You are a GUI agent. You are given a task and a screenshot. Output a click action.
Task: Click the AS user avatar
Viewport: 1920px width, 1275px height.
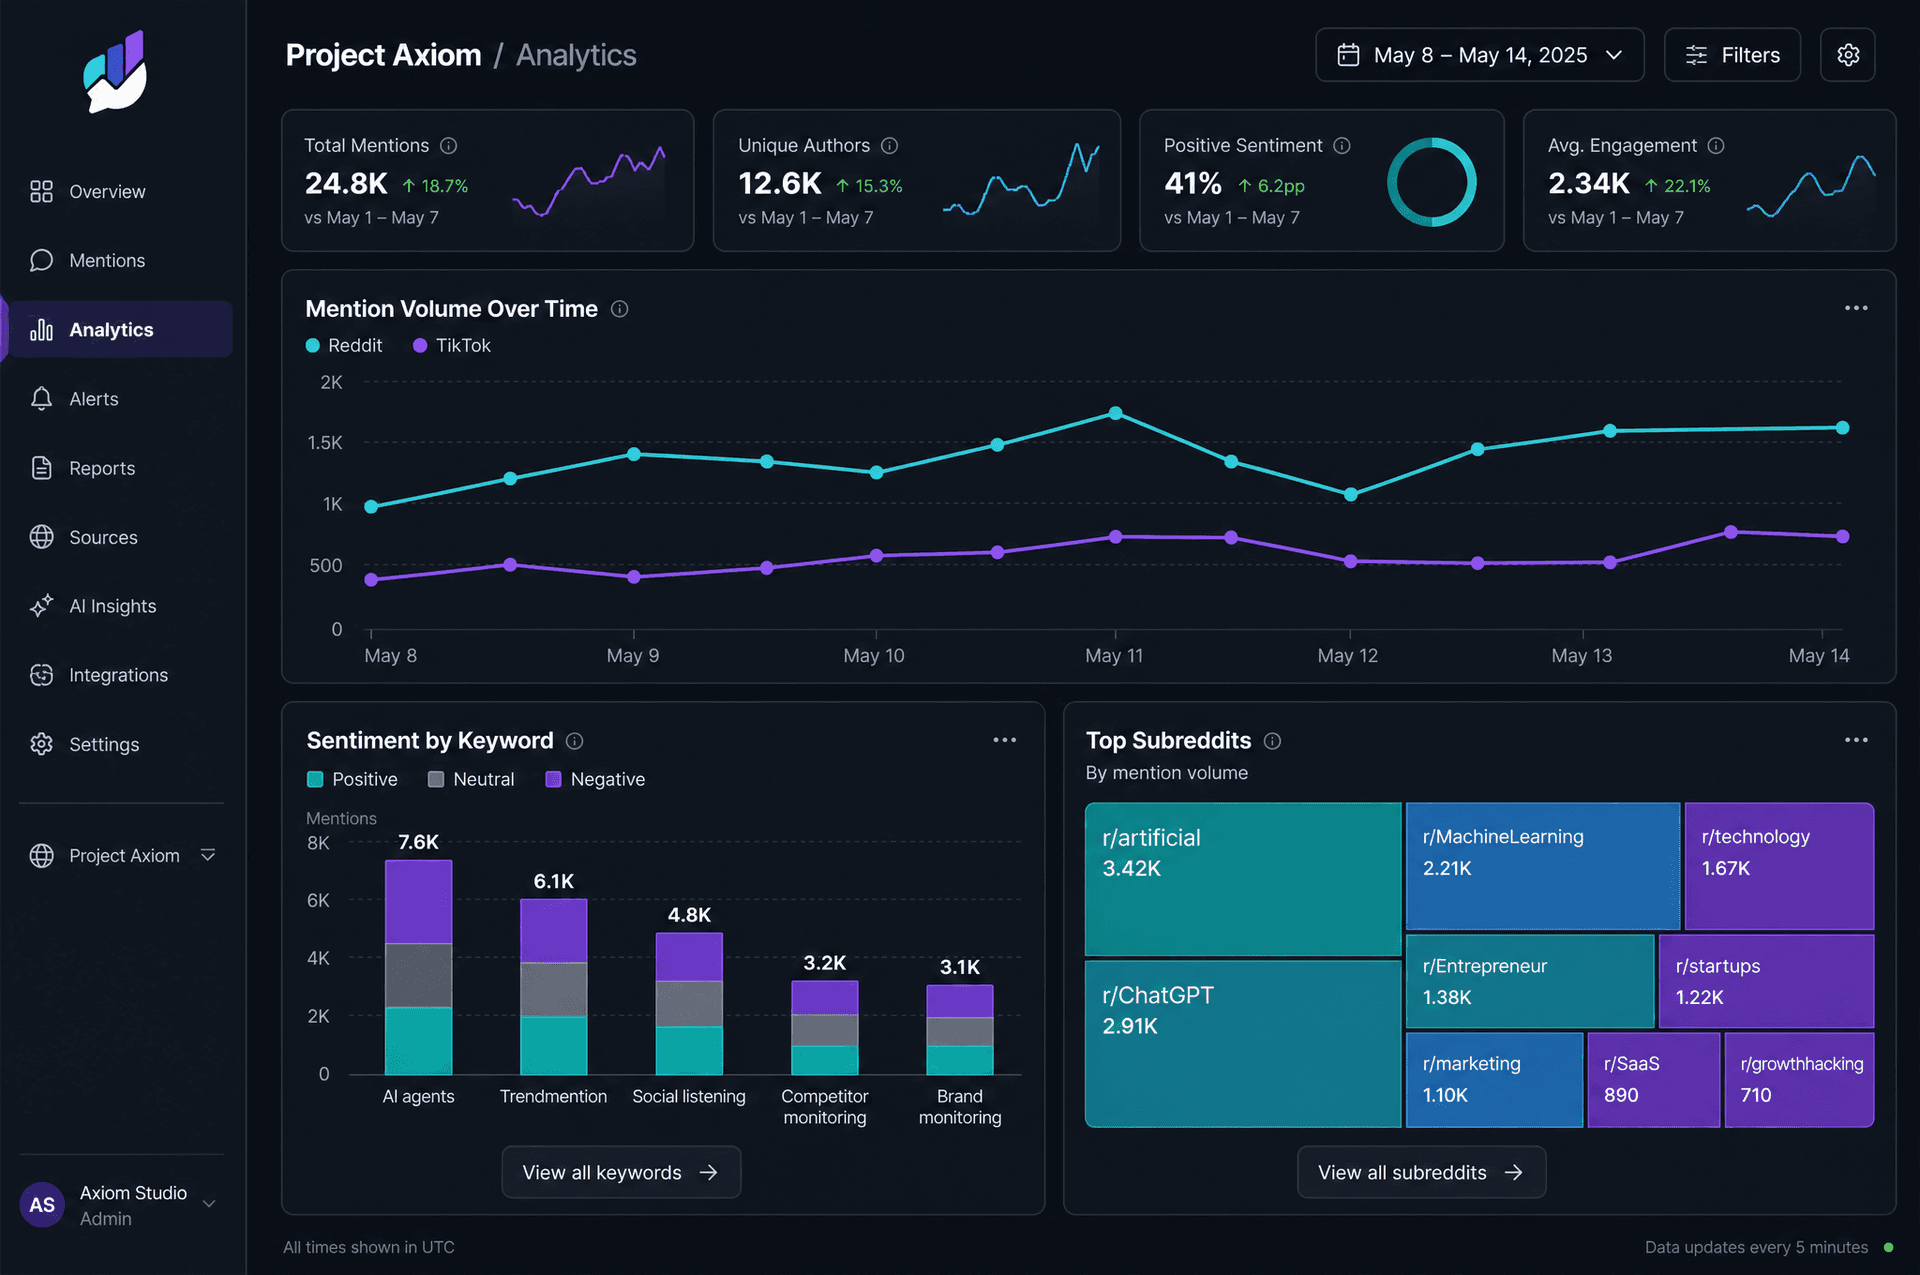42,1204
